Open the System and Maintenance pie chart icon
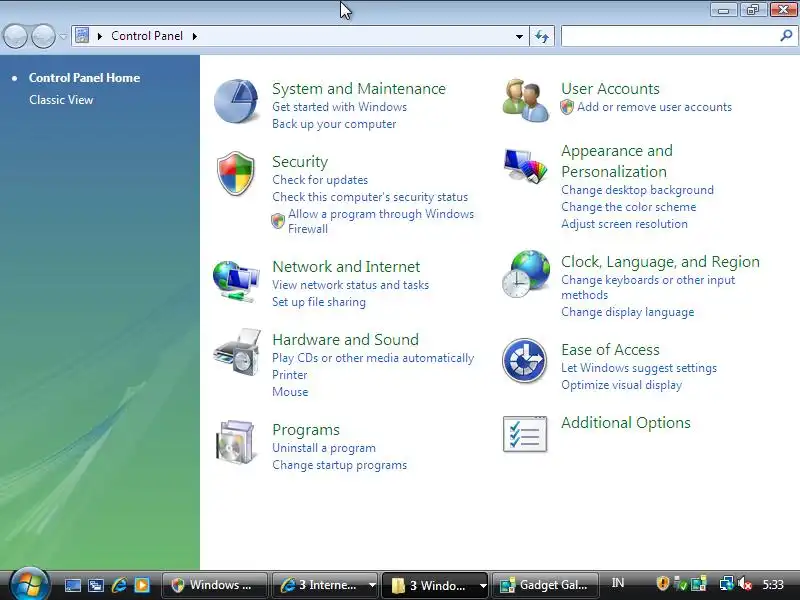Image resolution: width=800 pixels, height=600 pixels. (236, 101)
